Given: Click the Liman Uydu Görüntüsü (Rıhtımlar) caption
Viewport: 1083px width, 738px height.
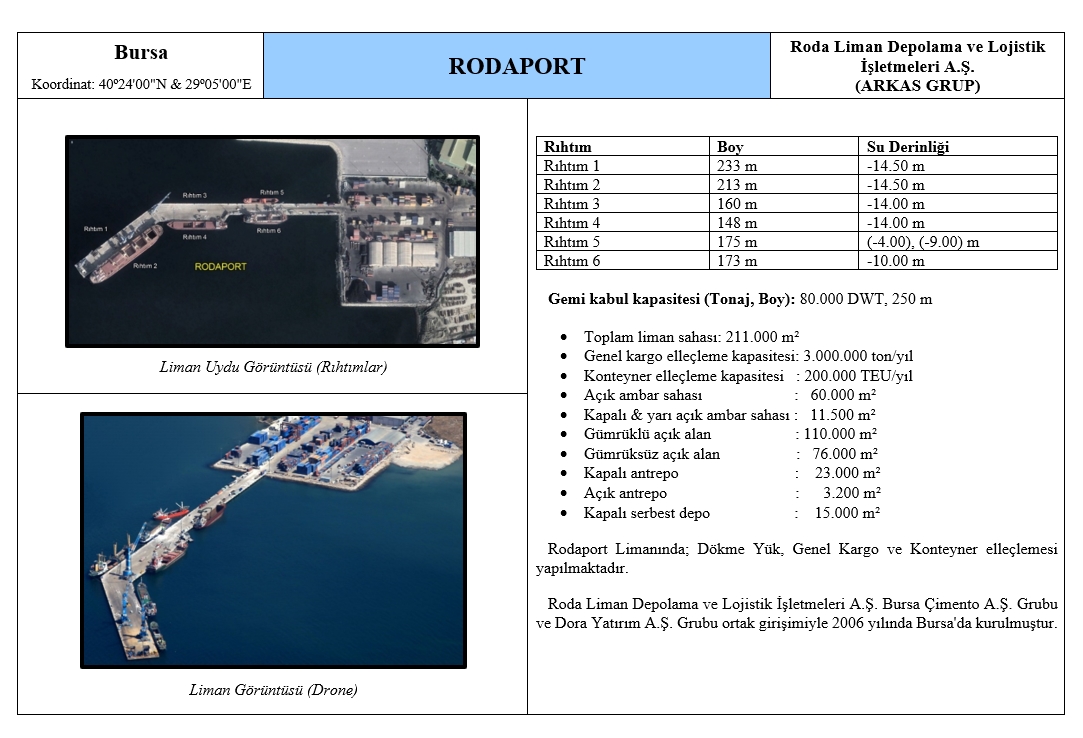Looking at the screenshot, I should pos(273,367).
